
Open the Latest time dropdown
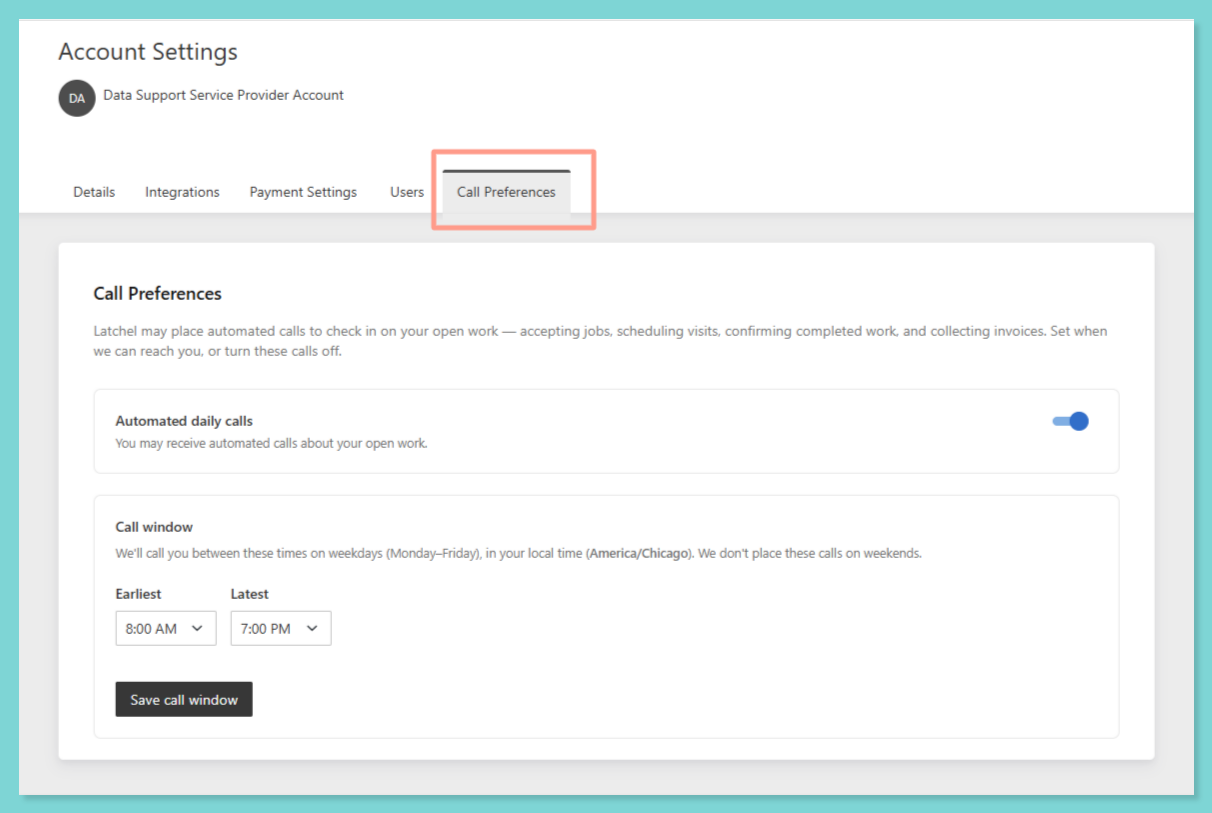pos(281,628)
